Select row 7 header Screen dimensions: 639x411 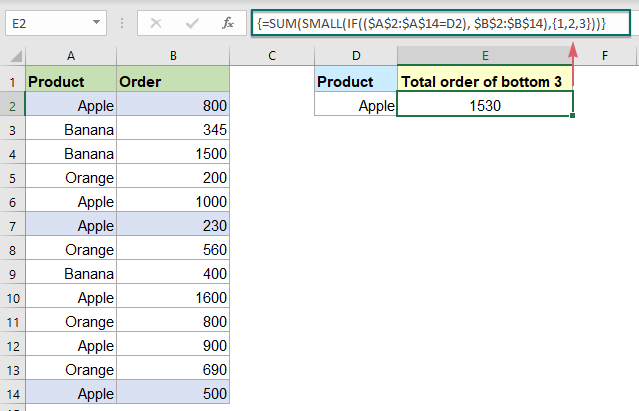12,226
